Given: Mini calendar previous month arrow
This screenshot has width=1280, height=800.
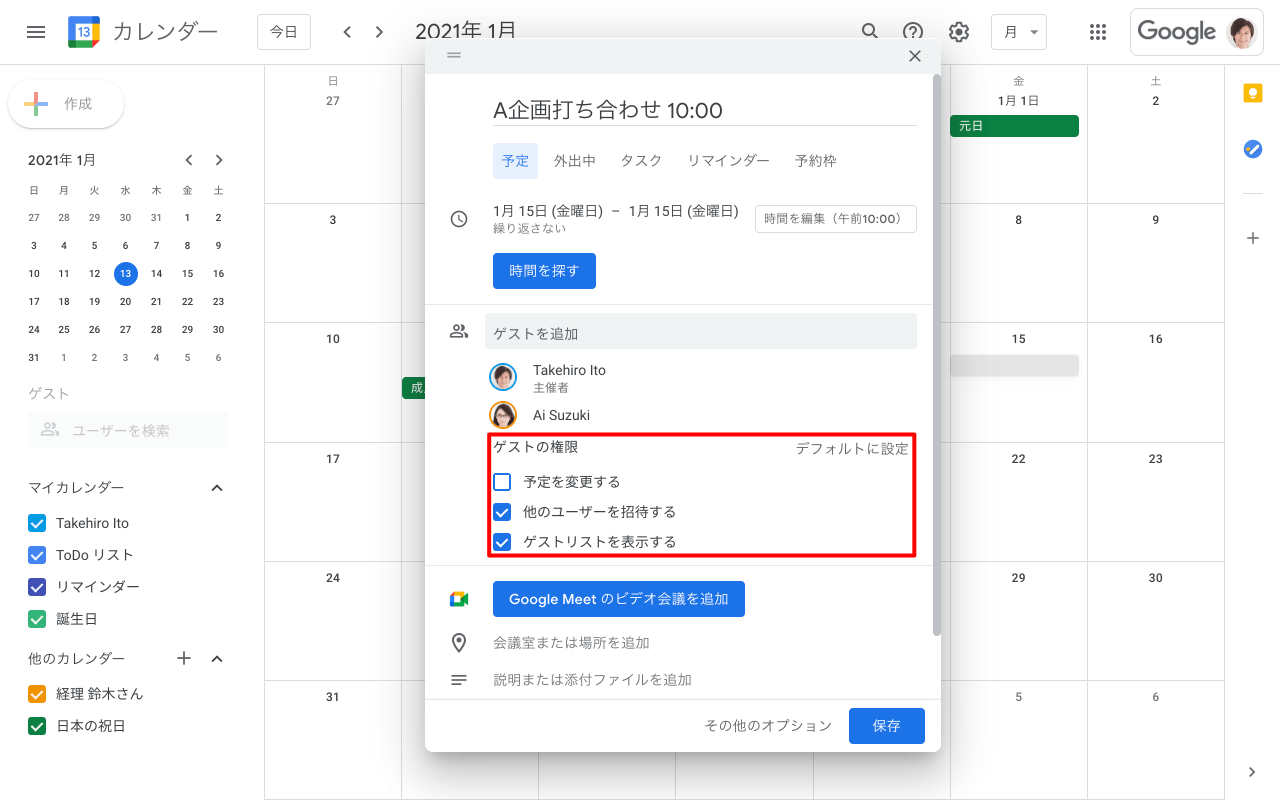Looking at the screenshot, I should point(188,160).
